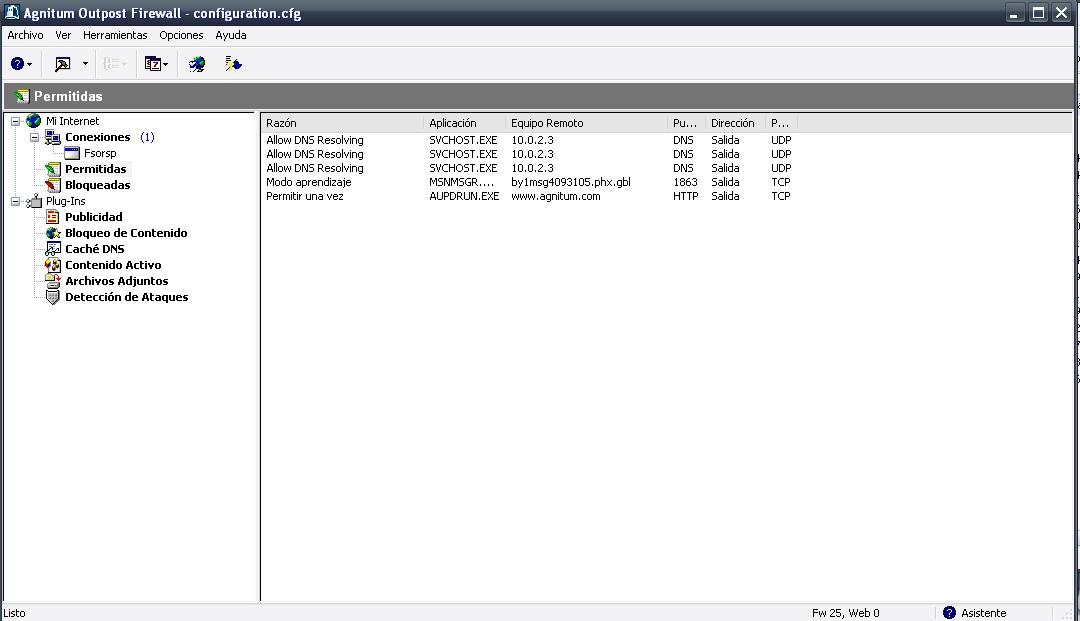Screen dimensions: 1080x621
Task: Open the dropdown arrow beside the hammer icon
Action: (85, 64)
